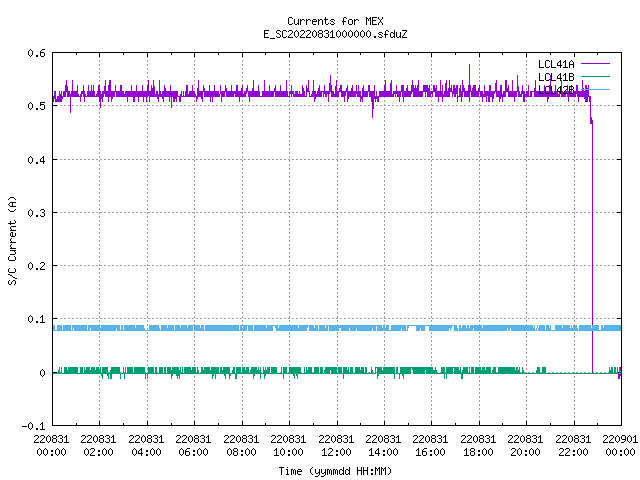Click the 220831 12:00 time tick label

336,446
